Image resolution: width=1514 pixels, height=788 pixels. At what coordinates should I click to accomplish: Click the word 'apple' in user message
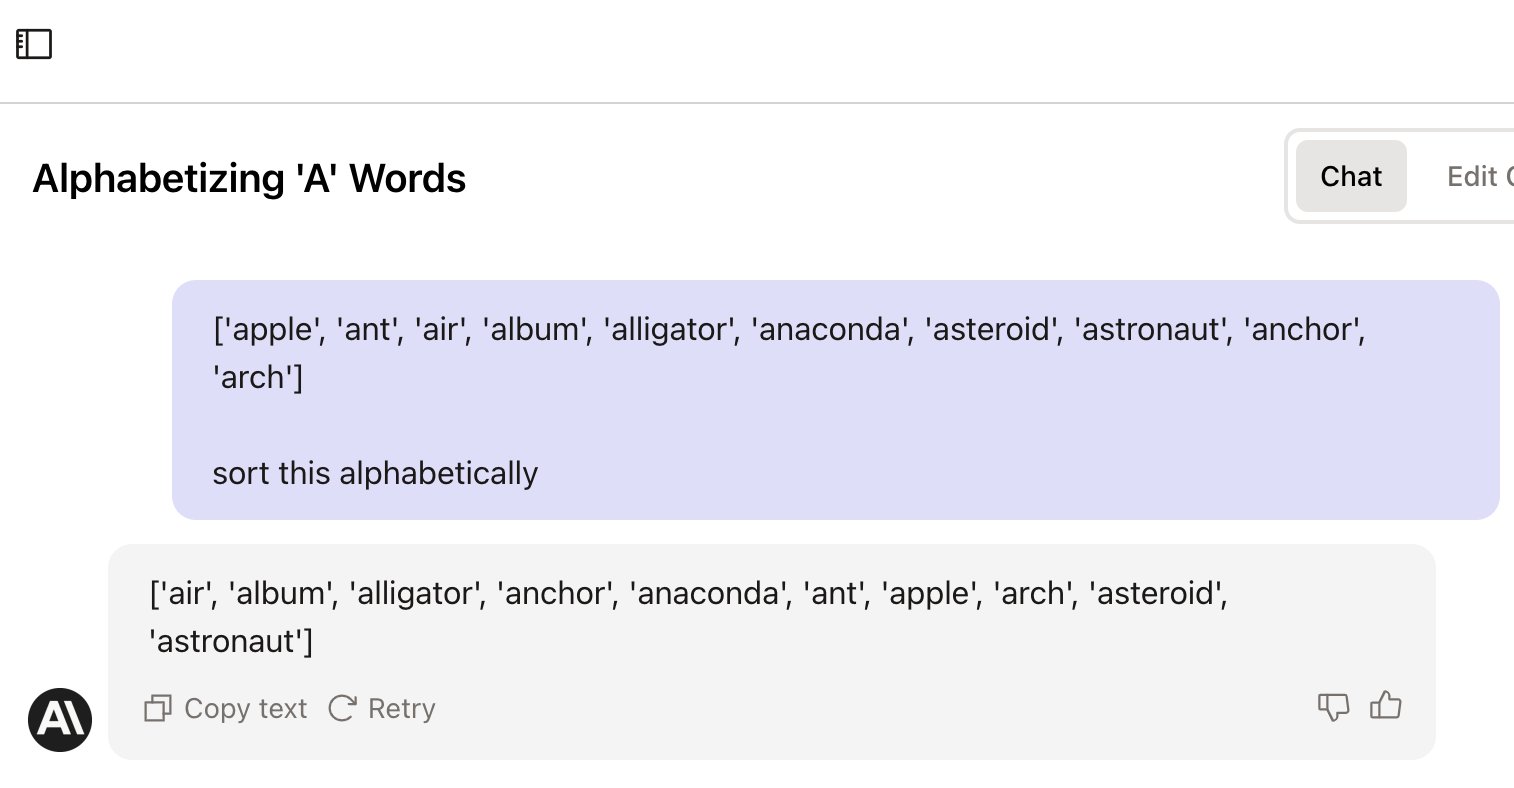point(271,329)
